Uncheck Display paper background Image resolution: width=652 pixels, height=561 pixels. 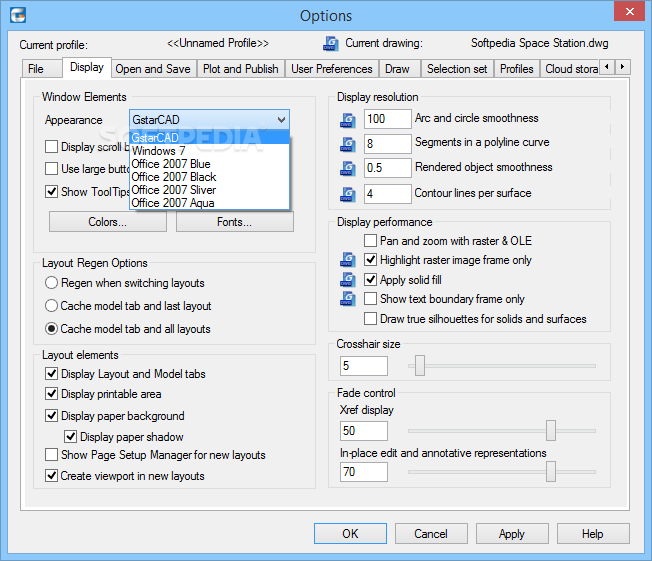[x=52, y=415]
